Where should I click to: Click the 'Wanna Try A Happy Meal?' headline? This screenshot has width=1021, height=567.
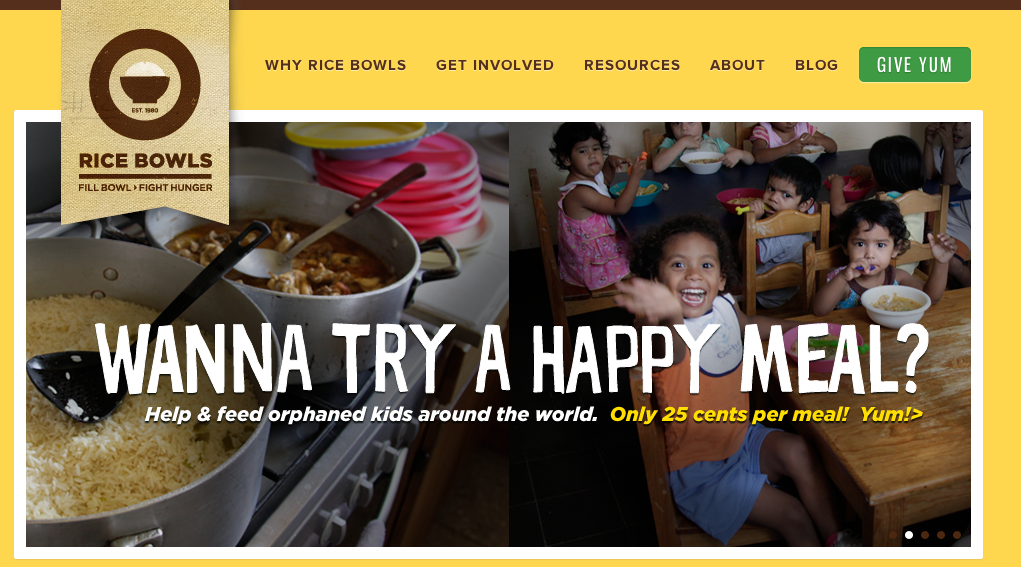coord(512,358)
